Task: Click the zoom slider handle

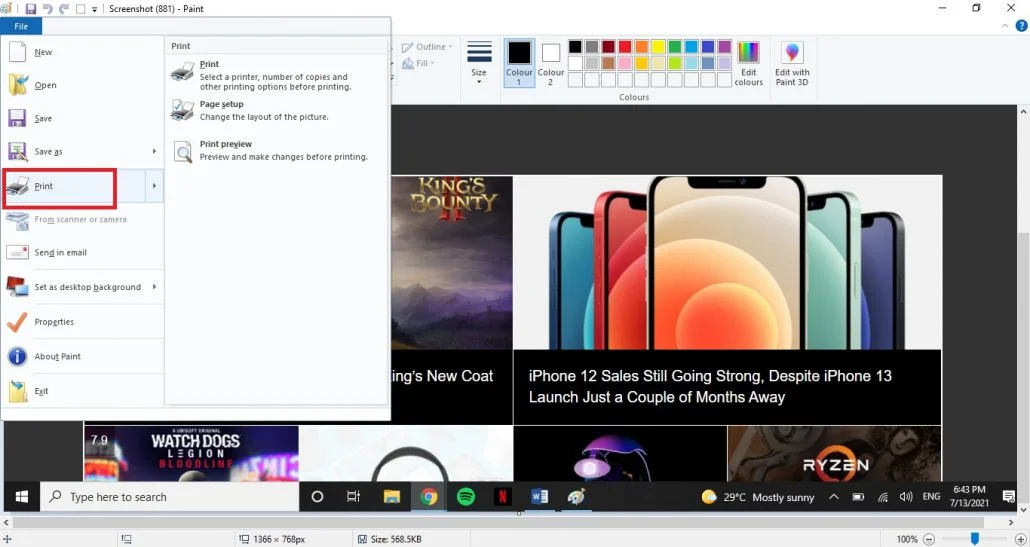Action: [x=975, y=539]
